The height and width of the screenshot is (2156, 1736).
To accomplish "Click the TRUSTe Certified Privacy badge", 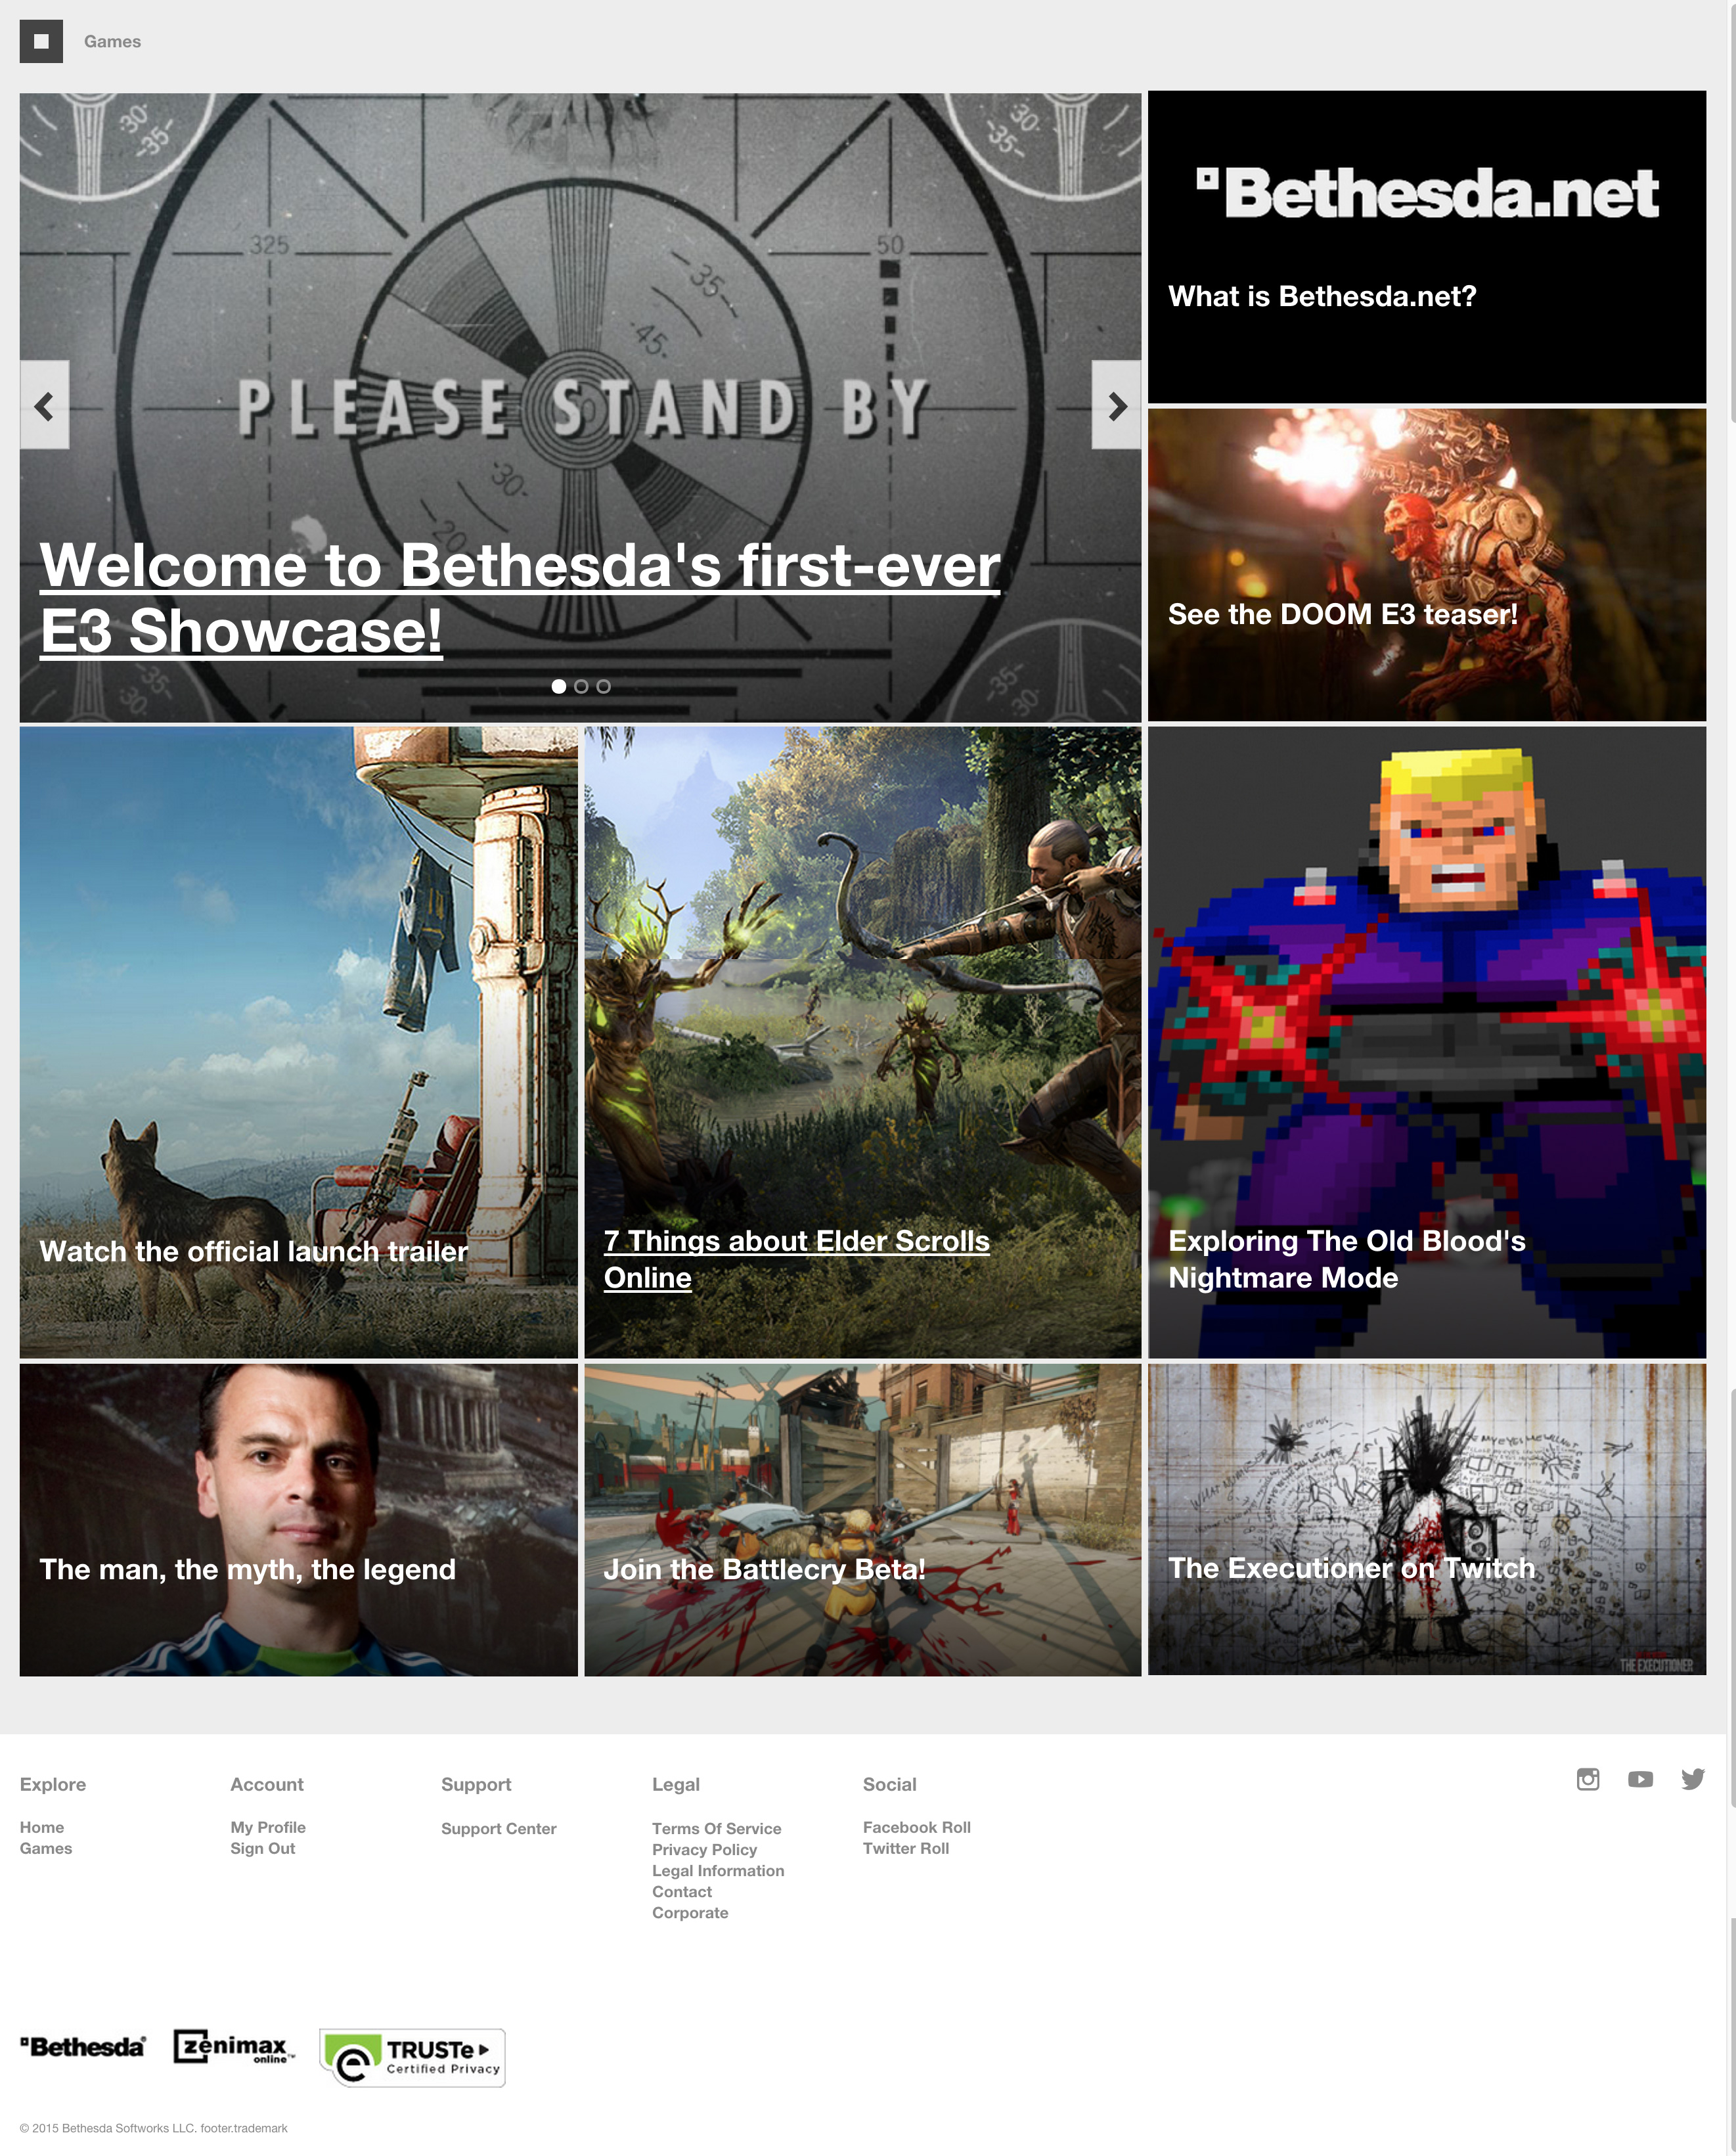I will click(x=412, y=2057).
